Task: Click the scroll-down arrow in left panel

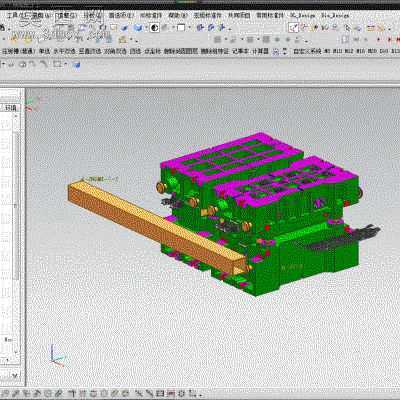Action: click(16, 352)
